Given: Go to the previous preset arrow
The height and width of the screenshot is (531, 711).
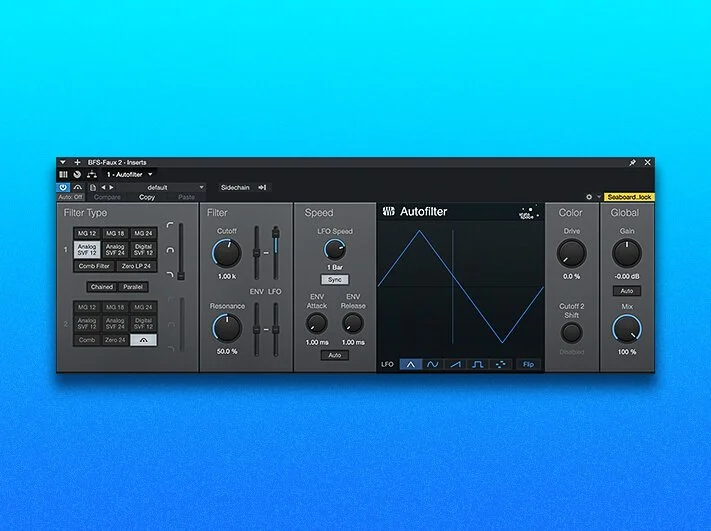Looking at the screenshot, I should pos(103,187).
